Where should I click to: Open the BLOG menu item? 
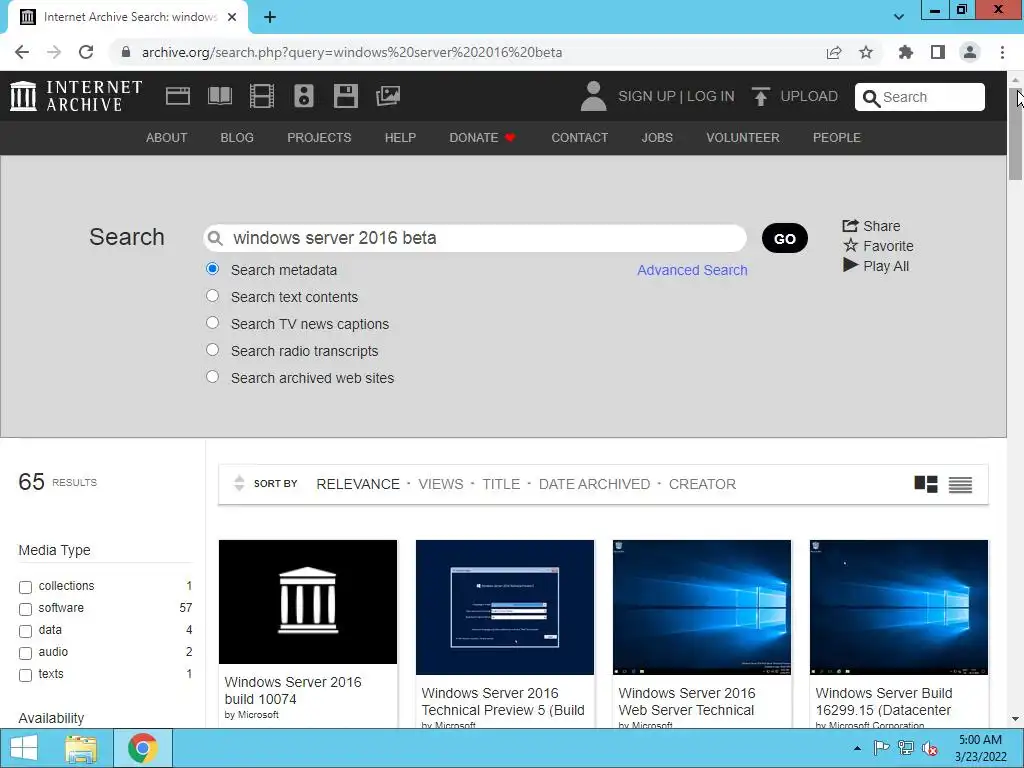coord(237,138)
